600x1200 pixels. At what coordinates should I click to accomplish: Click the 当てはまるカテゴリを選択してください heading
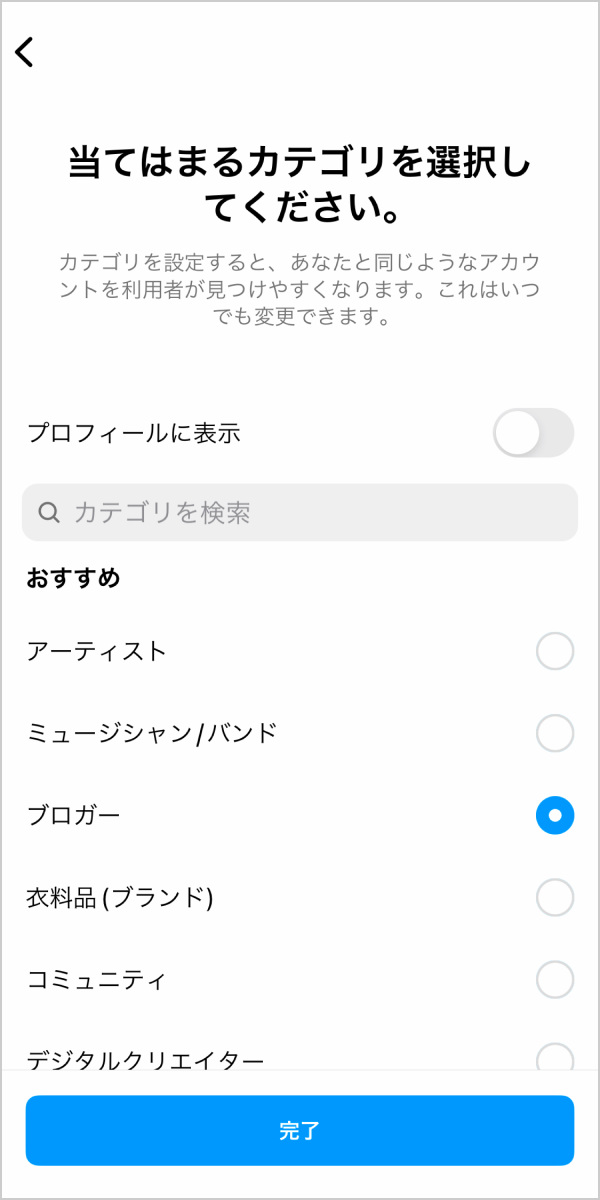(300, 185)
